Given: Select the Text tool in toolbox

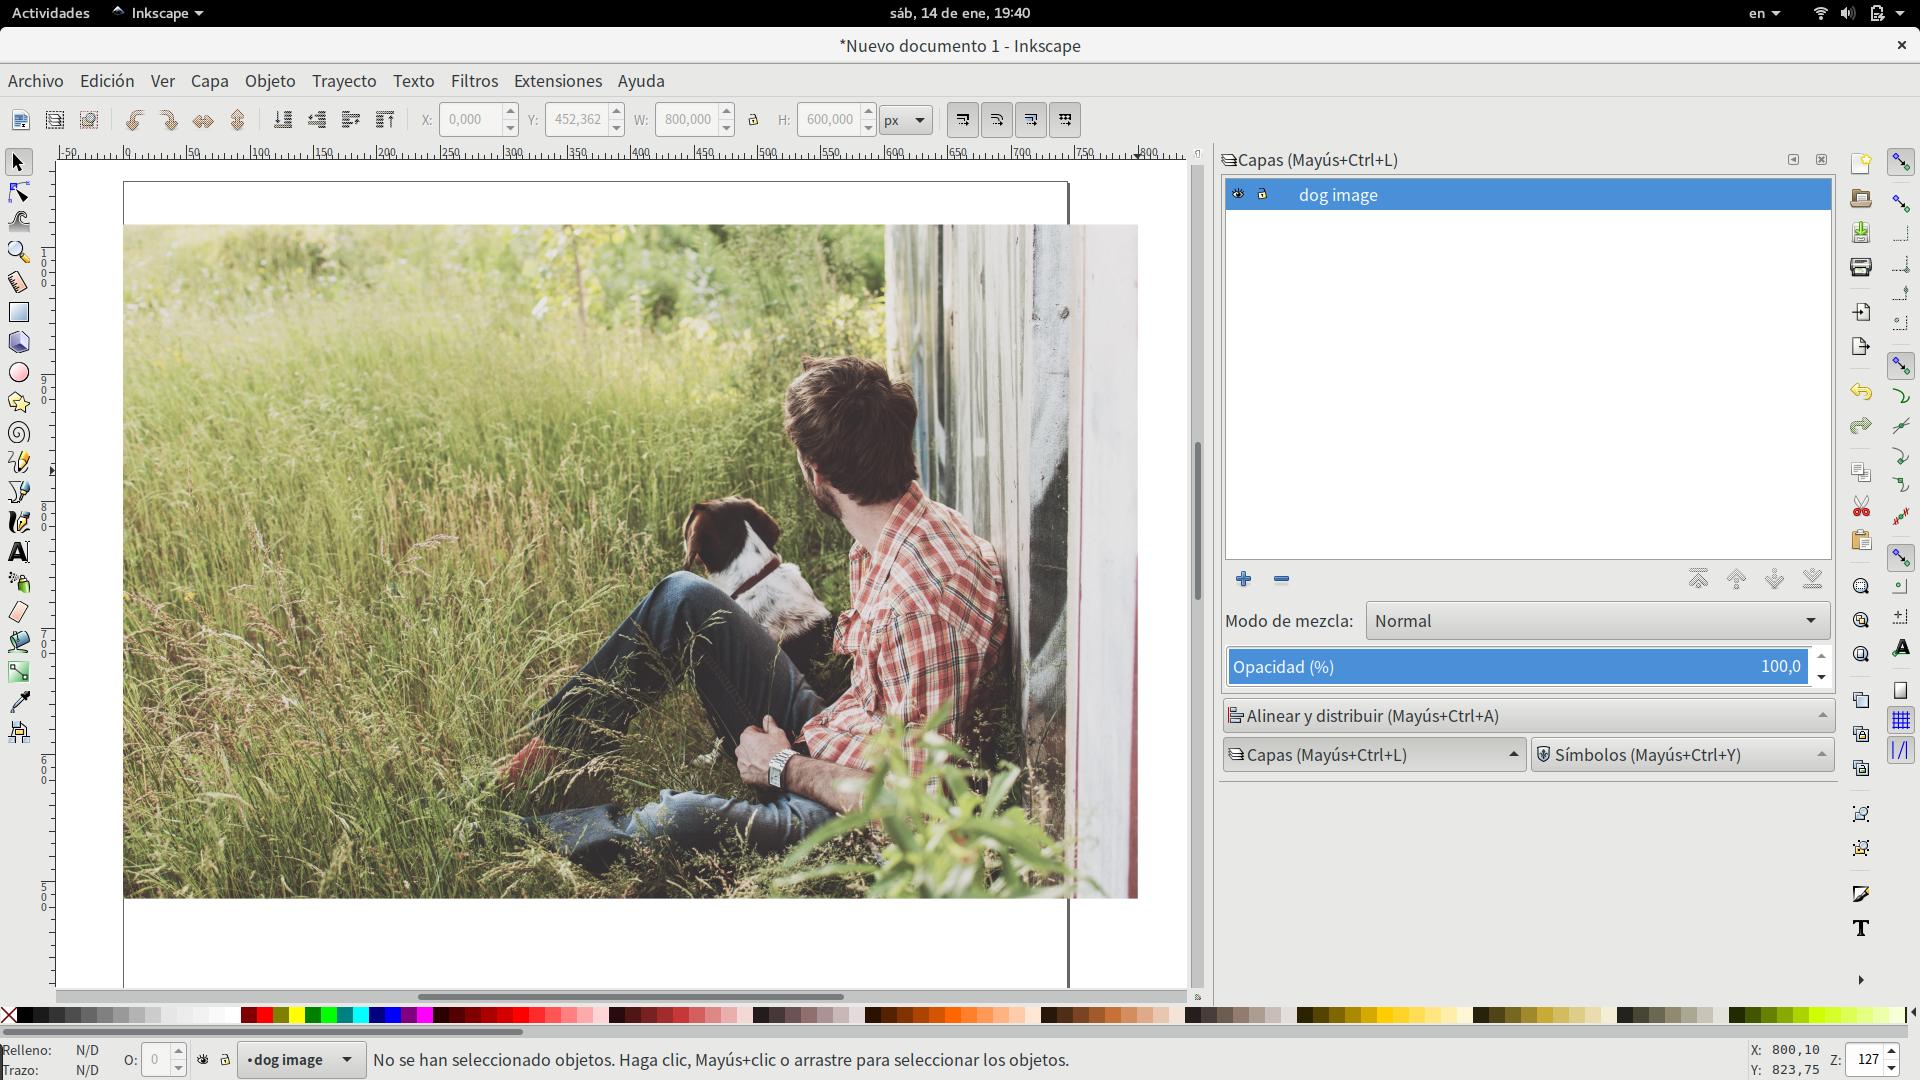Looking at the screenshot, I should pos(18,552).
